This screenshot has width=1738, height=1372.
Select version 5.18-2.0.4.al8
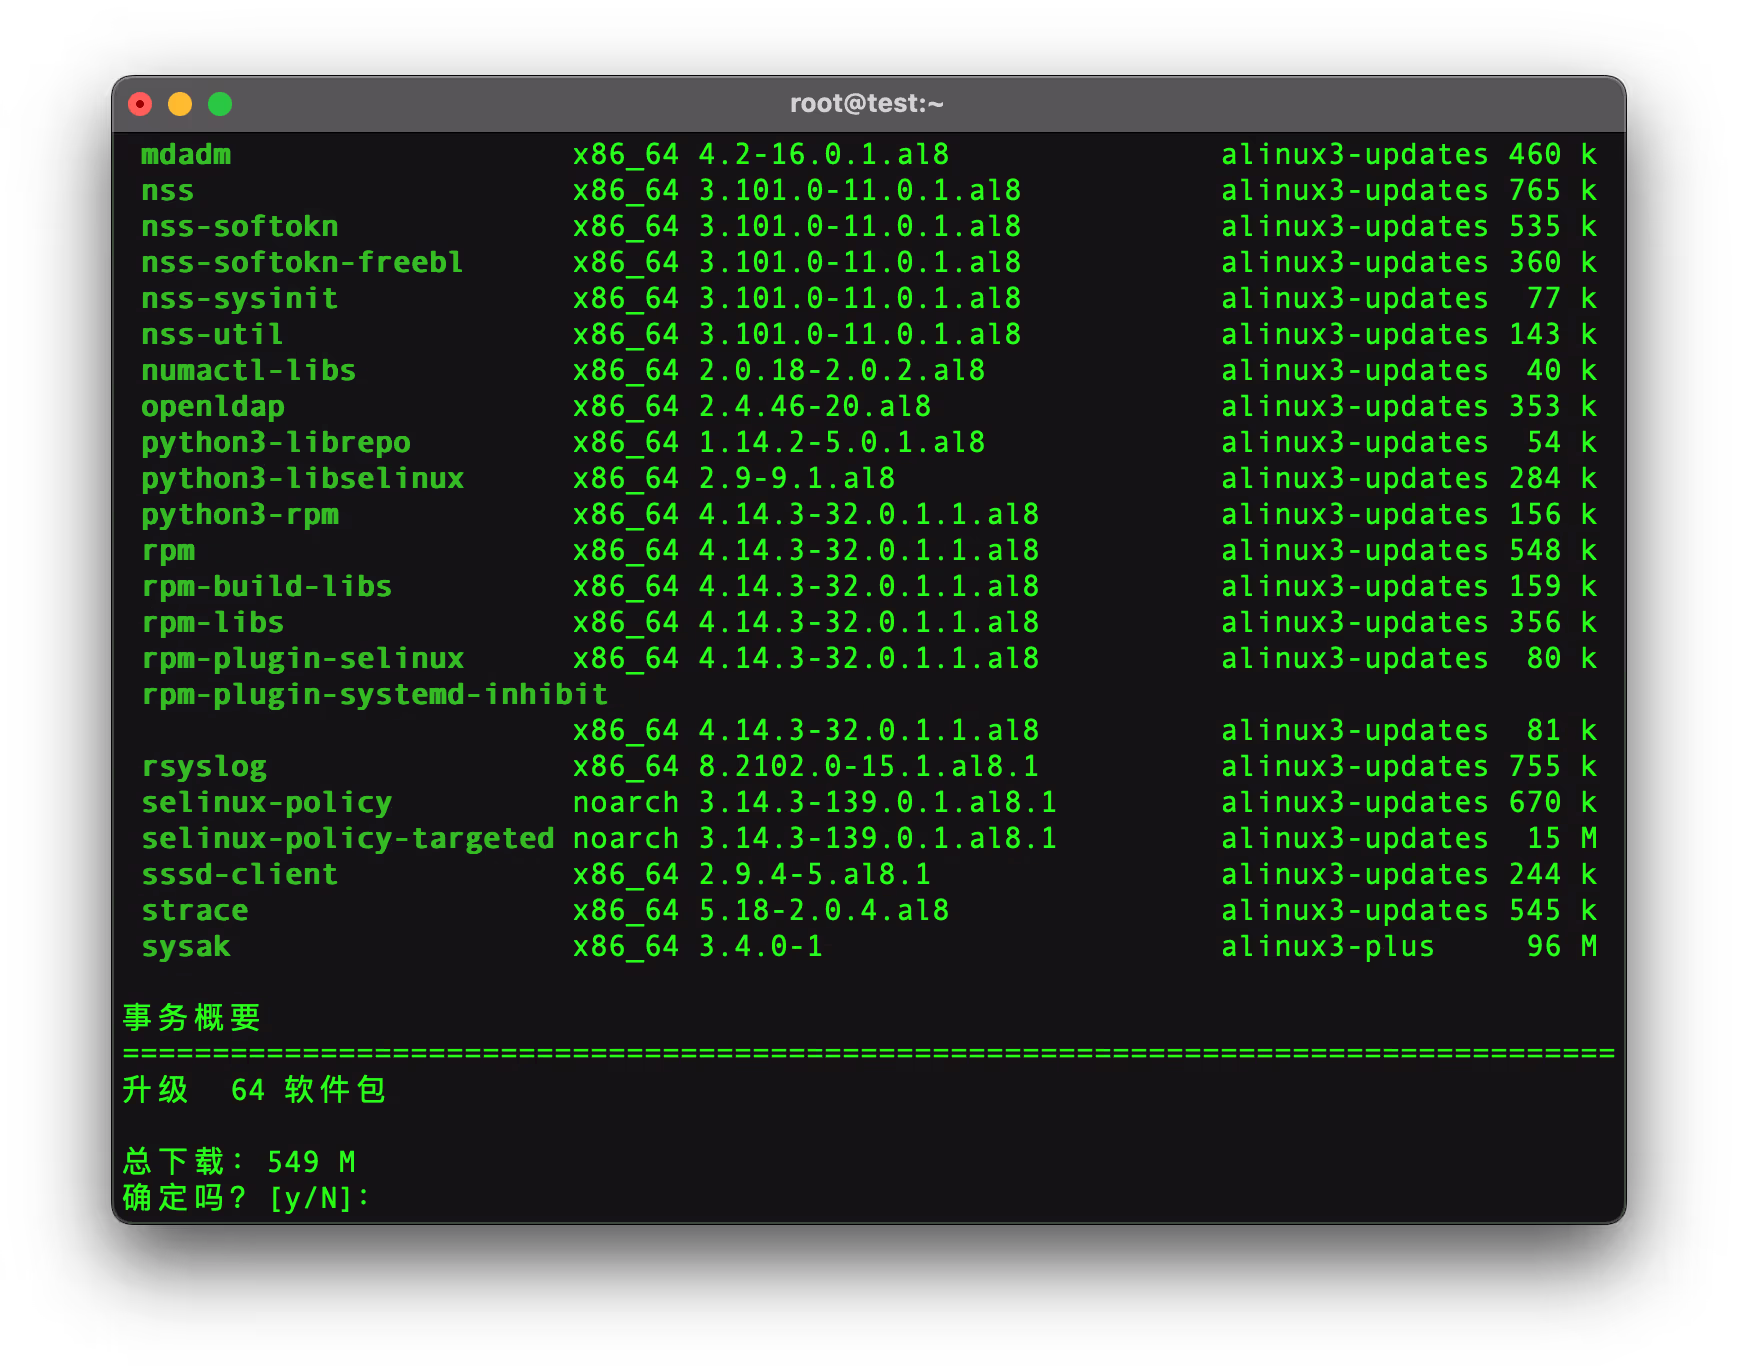tap(824, 911)
